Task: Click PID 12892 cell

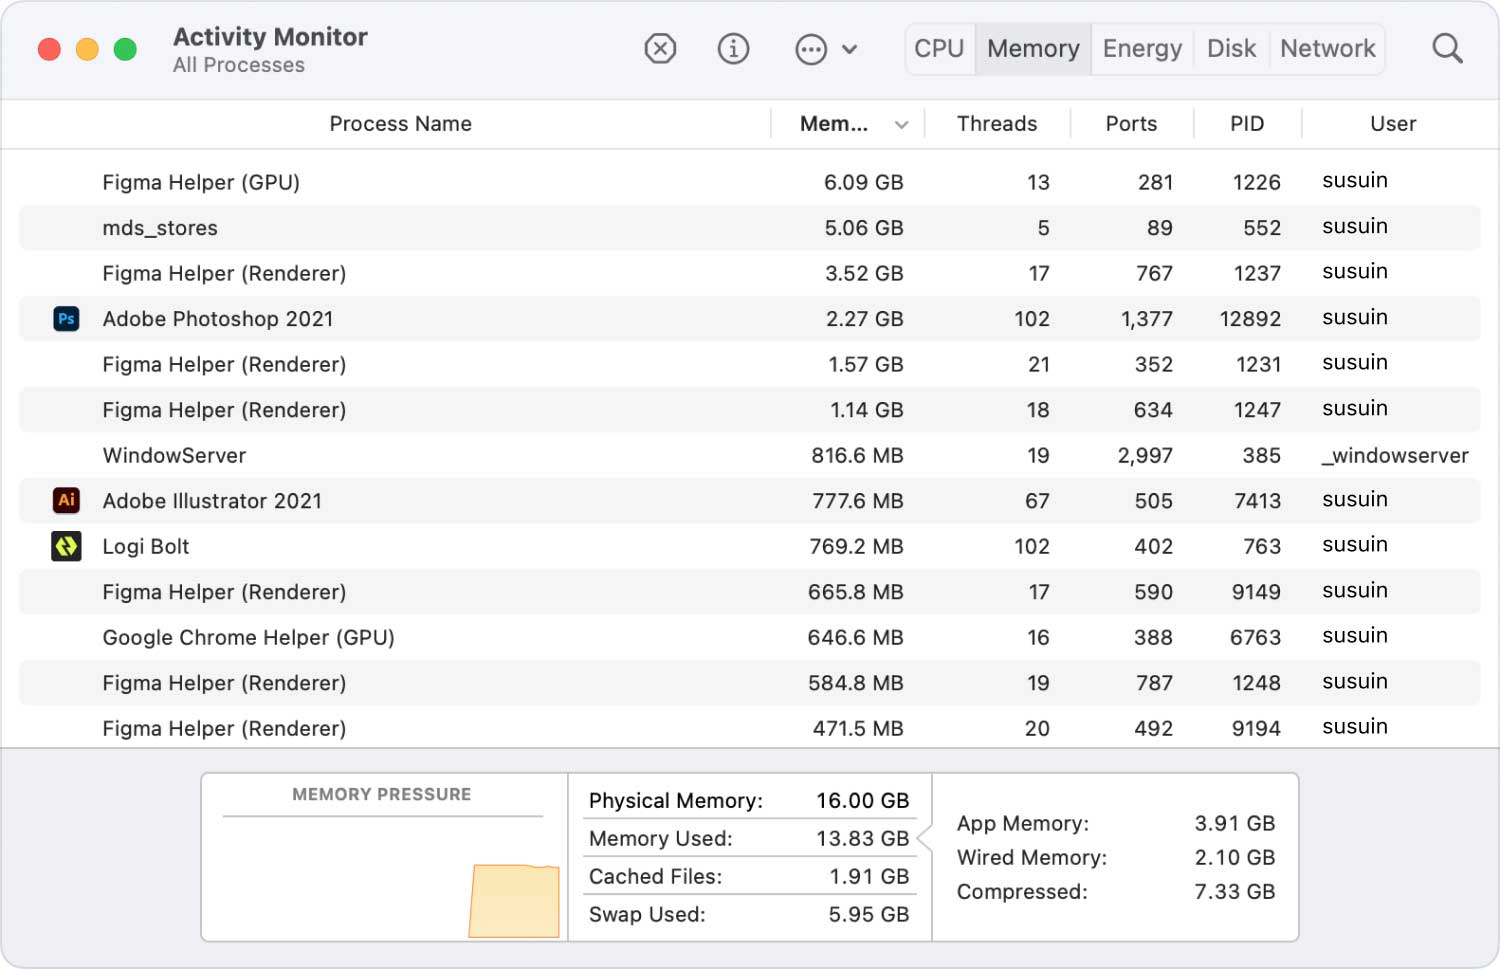Action: (1250, 319)
